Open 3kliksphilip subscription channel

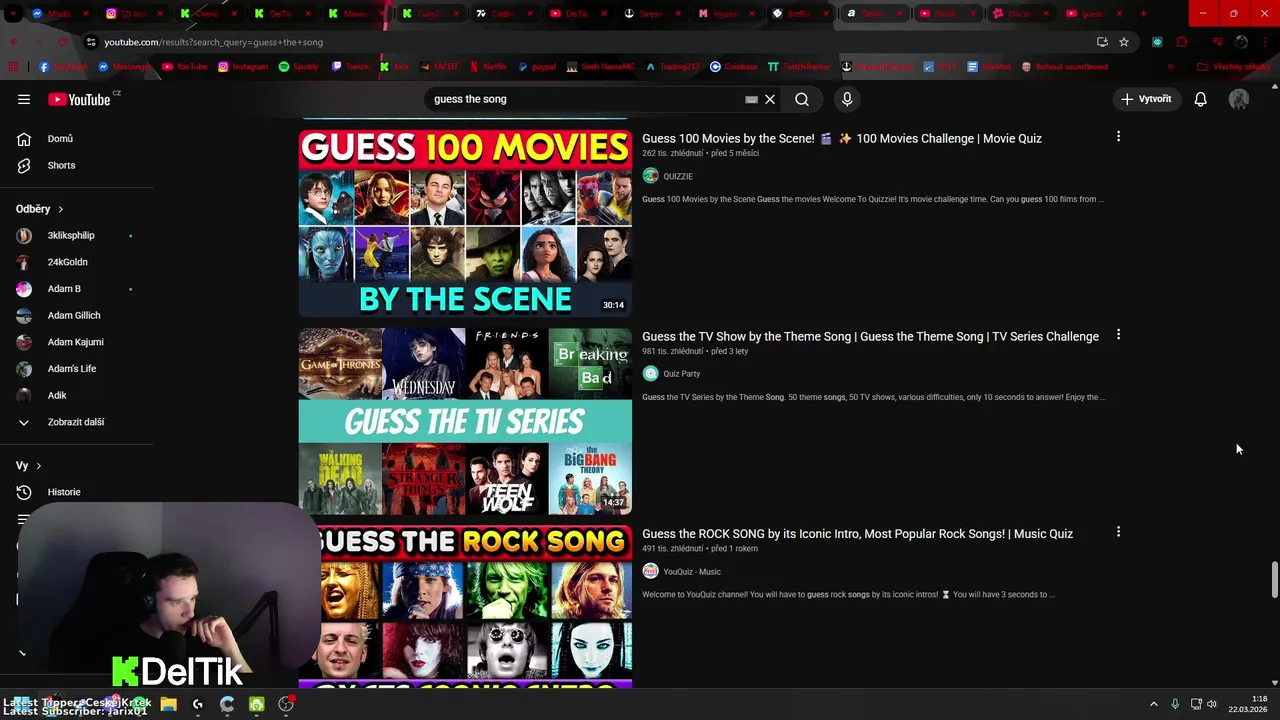tap(71, 235)
